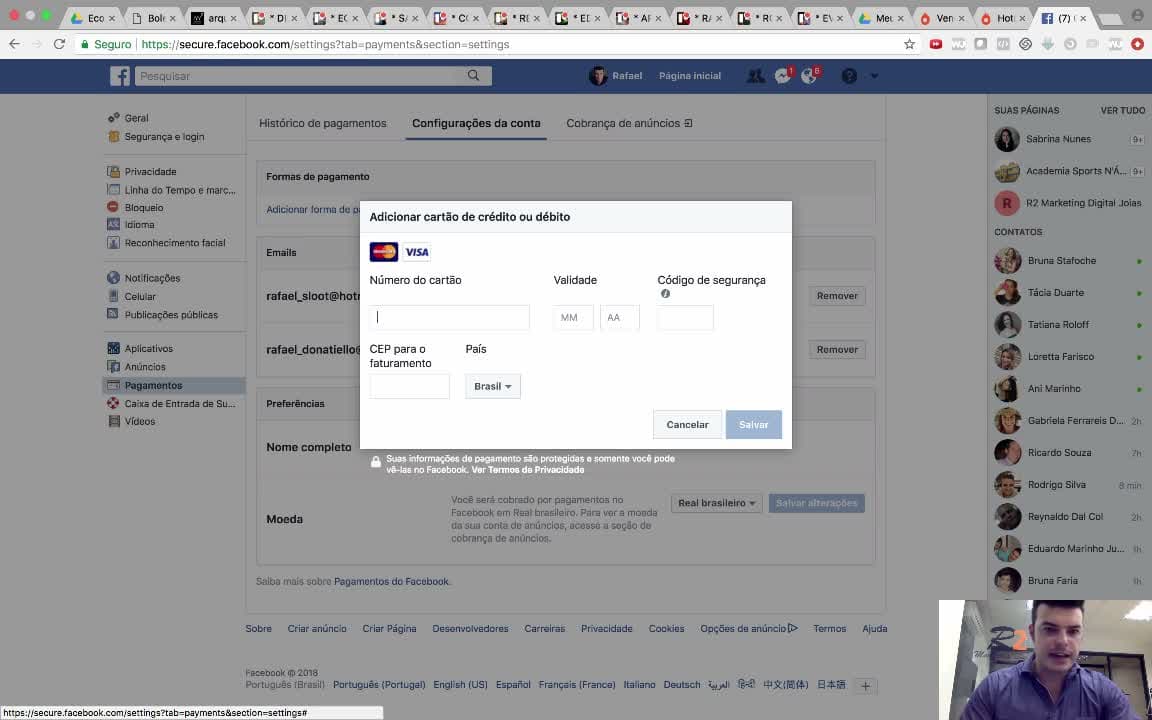Go to Página inicial
This screenshot has width=1152, height=720.
pyautogui.click(x=690, y=76)
